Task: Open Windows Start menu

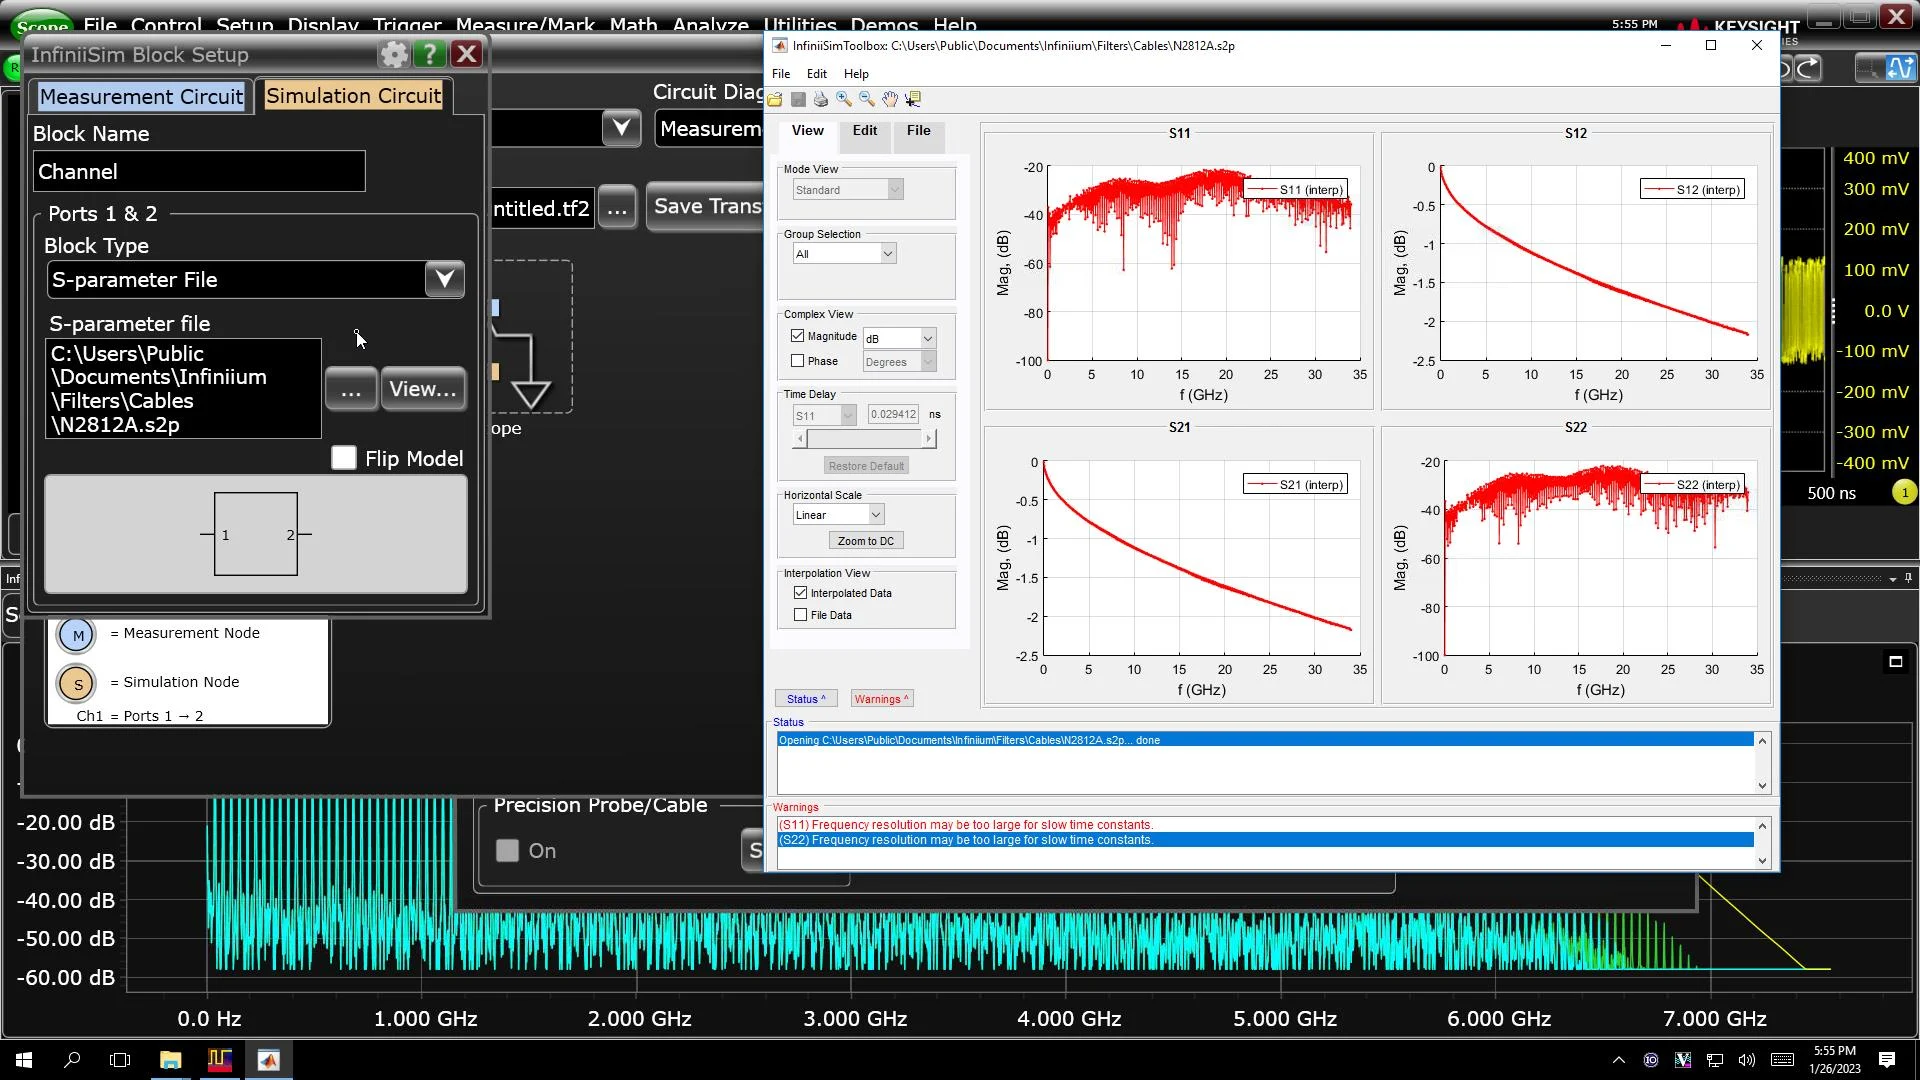Action: click(24, 1060)
